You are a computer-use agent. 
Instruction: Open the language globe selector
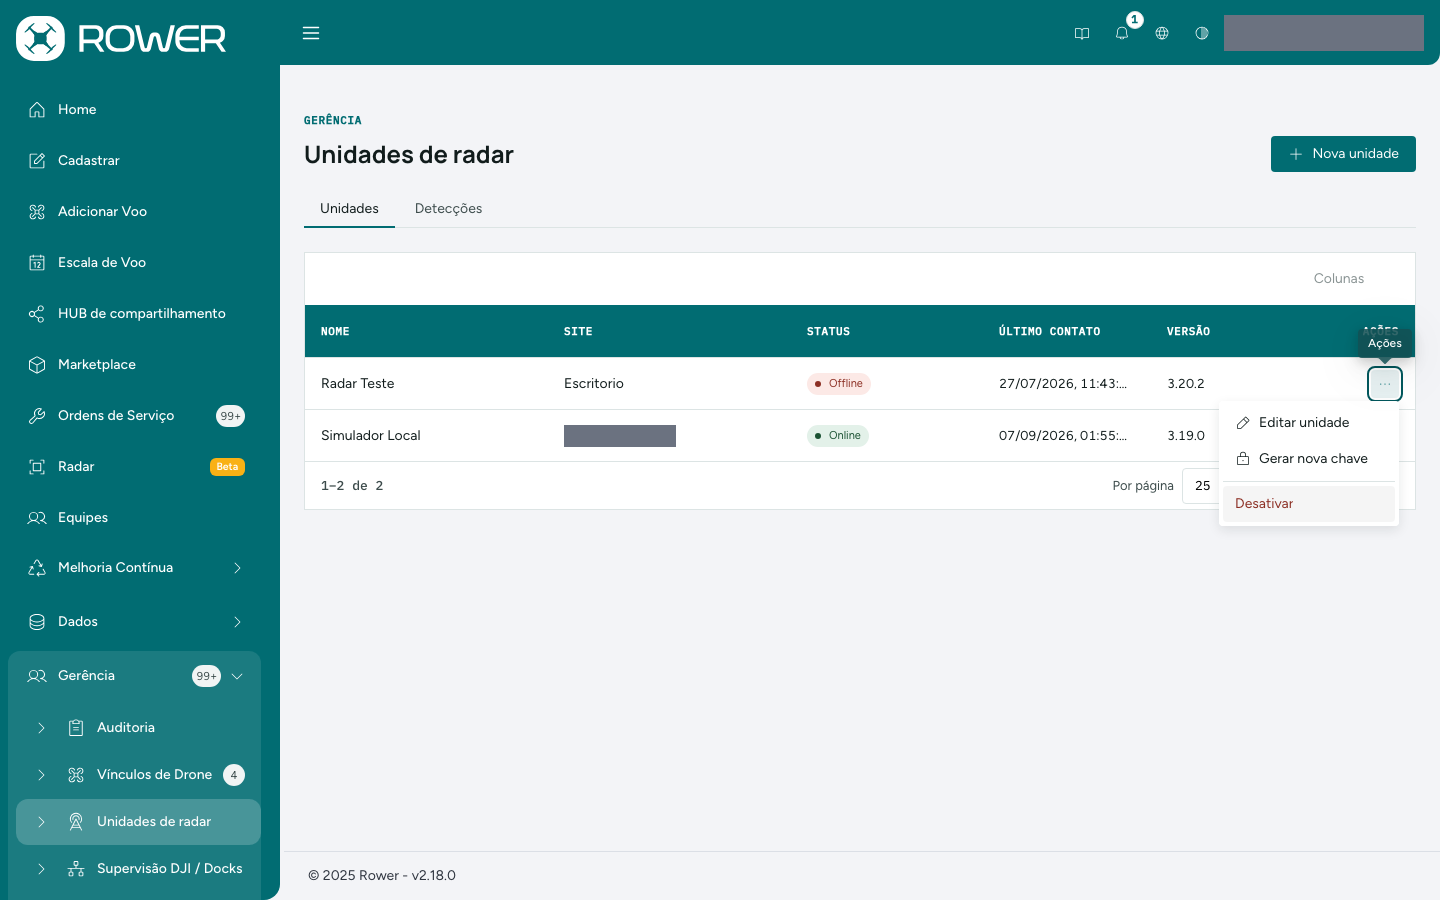click(x=1162, y=33)
